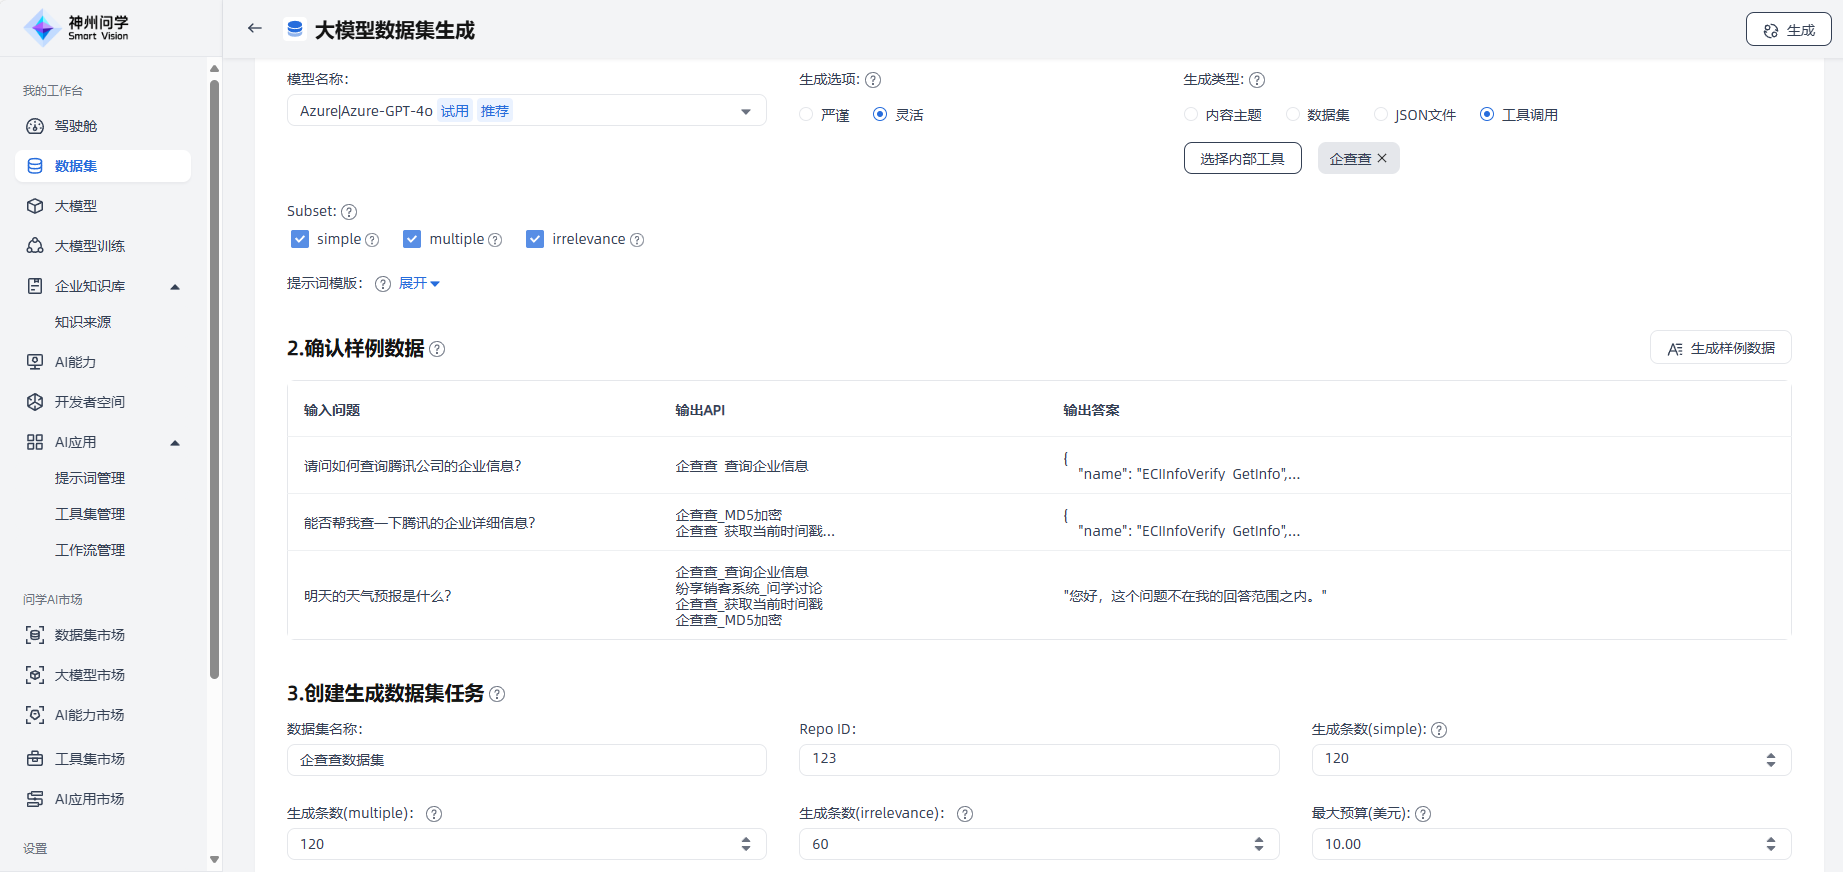
Task: Open 工具集管理 in the sidebar
Action: click(x=90, y=514)
